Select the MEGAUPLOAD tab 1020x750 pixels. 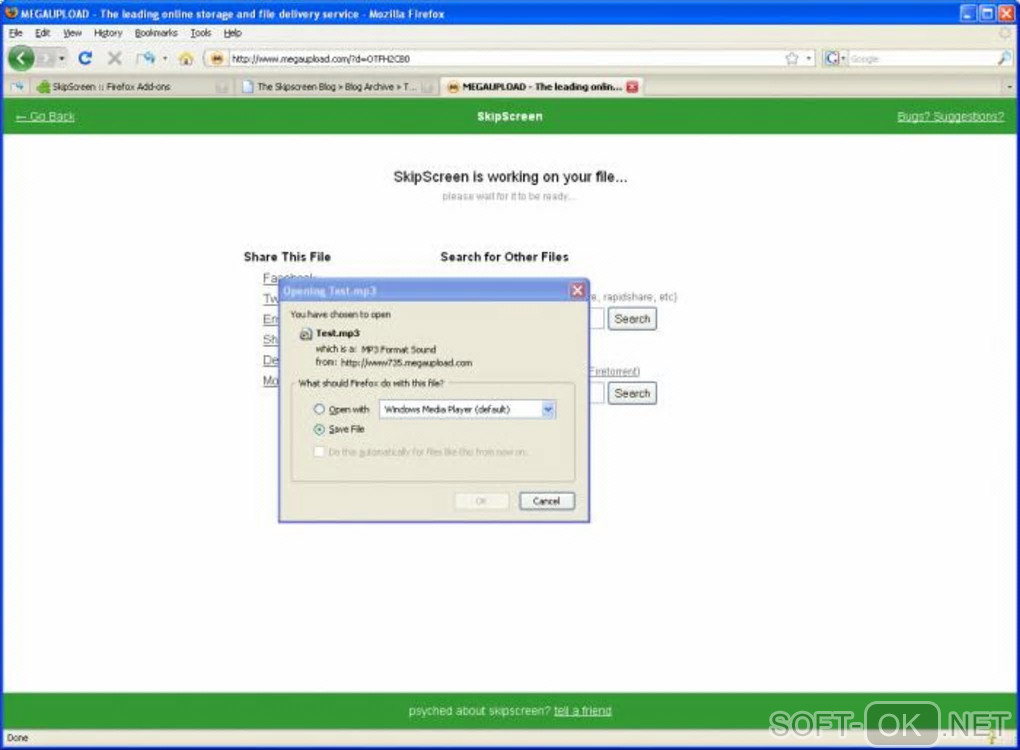541,87
